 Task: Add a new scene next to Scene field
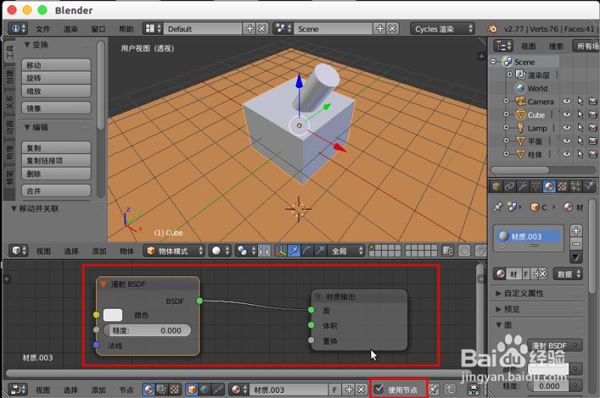click(x=380, y=29)
